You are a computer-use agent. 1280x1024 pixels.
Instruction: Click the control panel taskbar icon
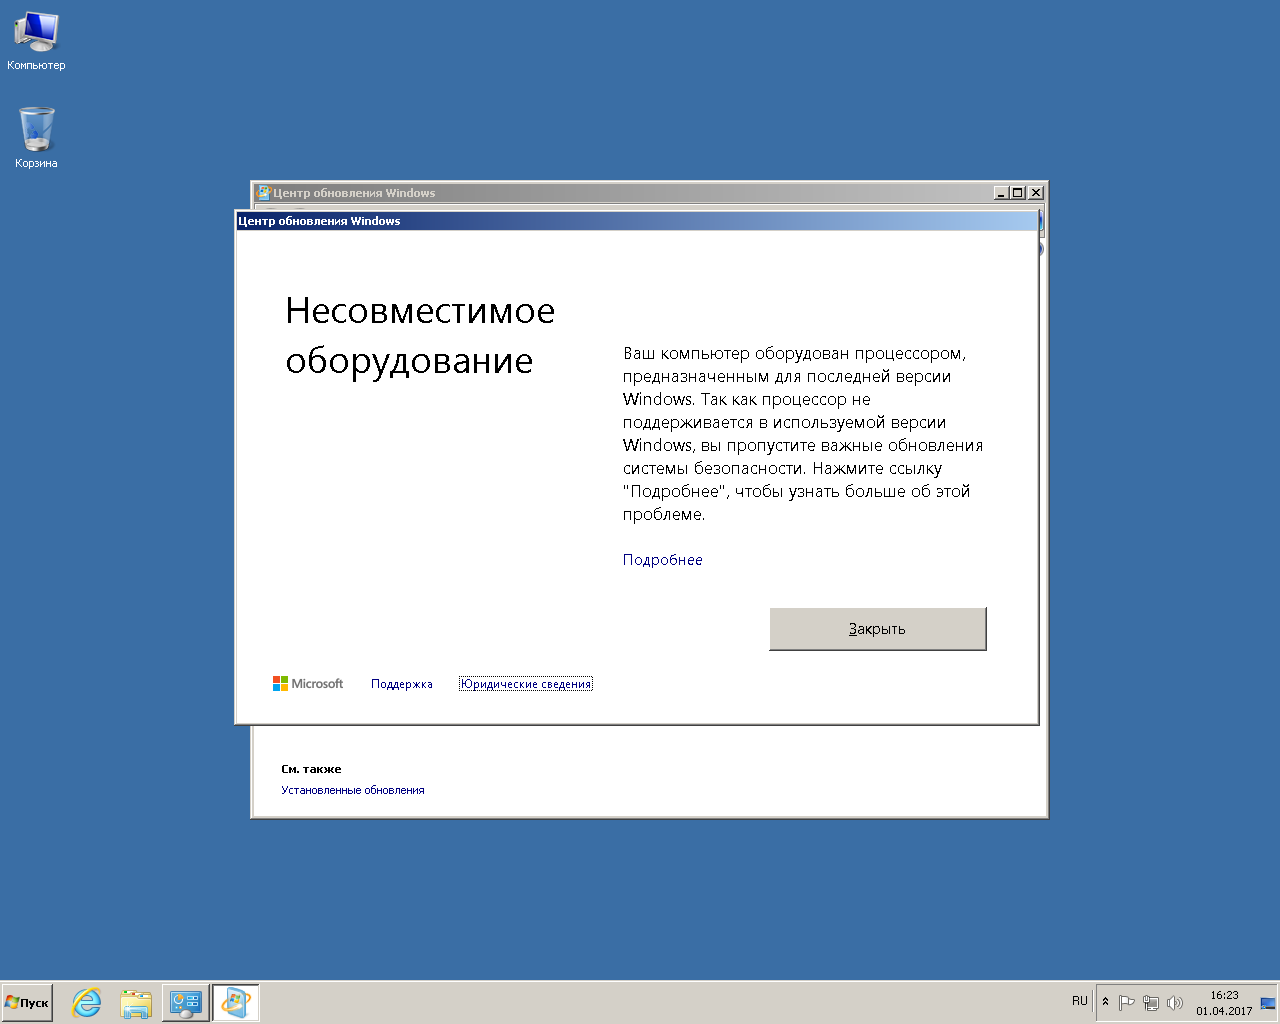186,1002
